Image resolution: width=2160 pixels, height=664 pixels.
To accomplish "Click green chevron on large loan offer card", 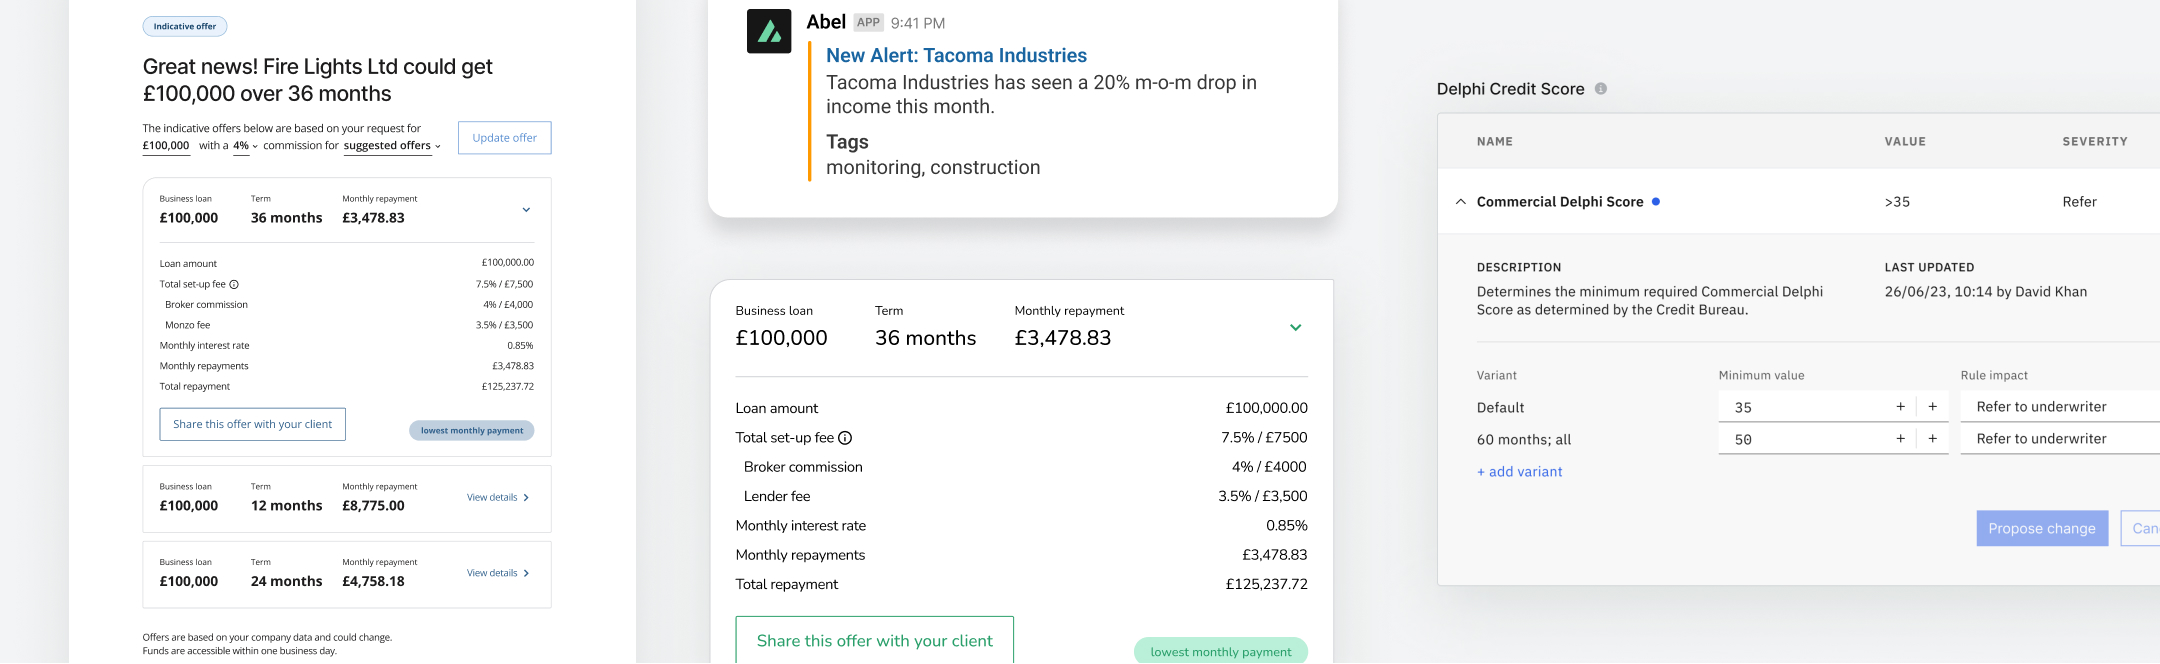I will [1295, 328].
